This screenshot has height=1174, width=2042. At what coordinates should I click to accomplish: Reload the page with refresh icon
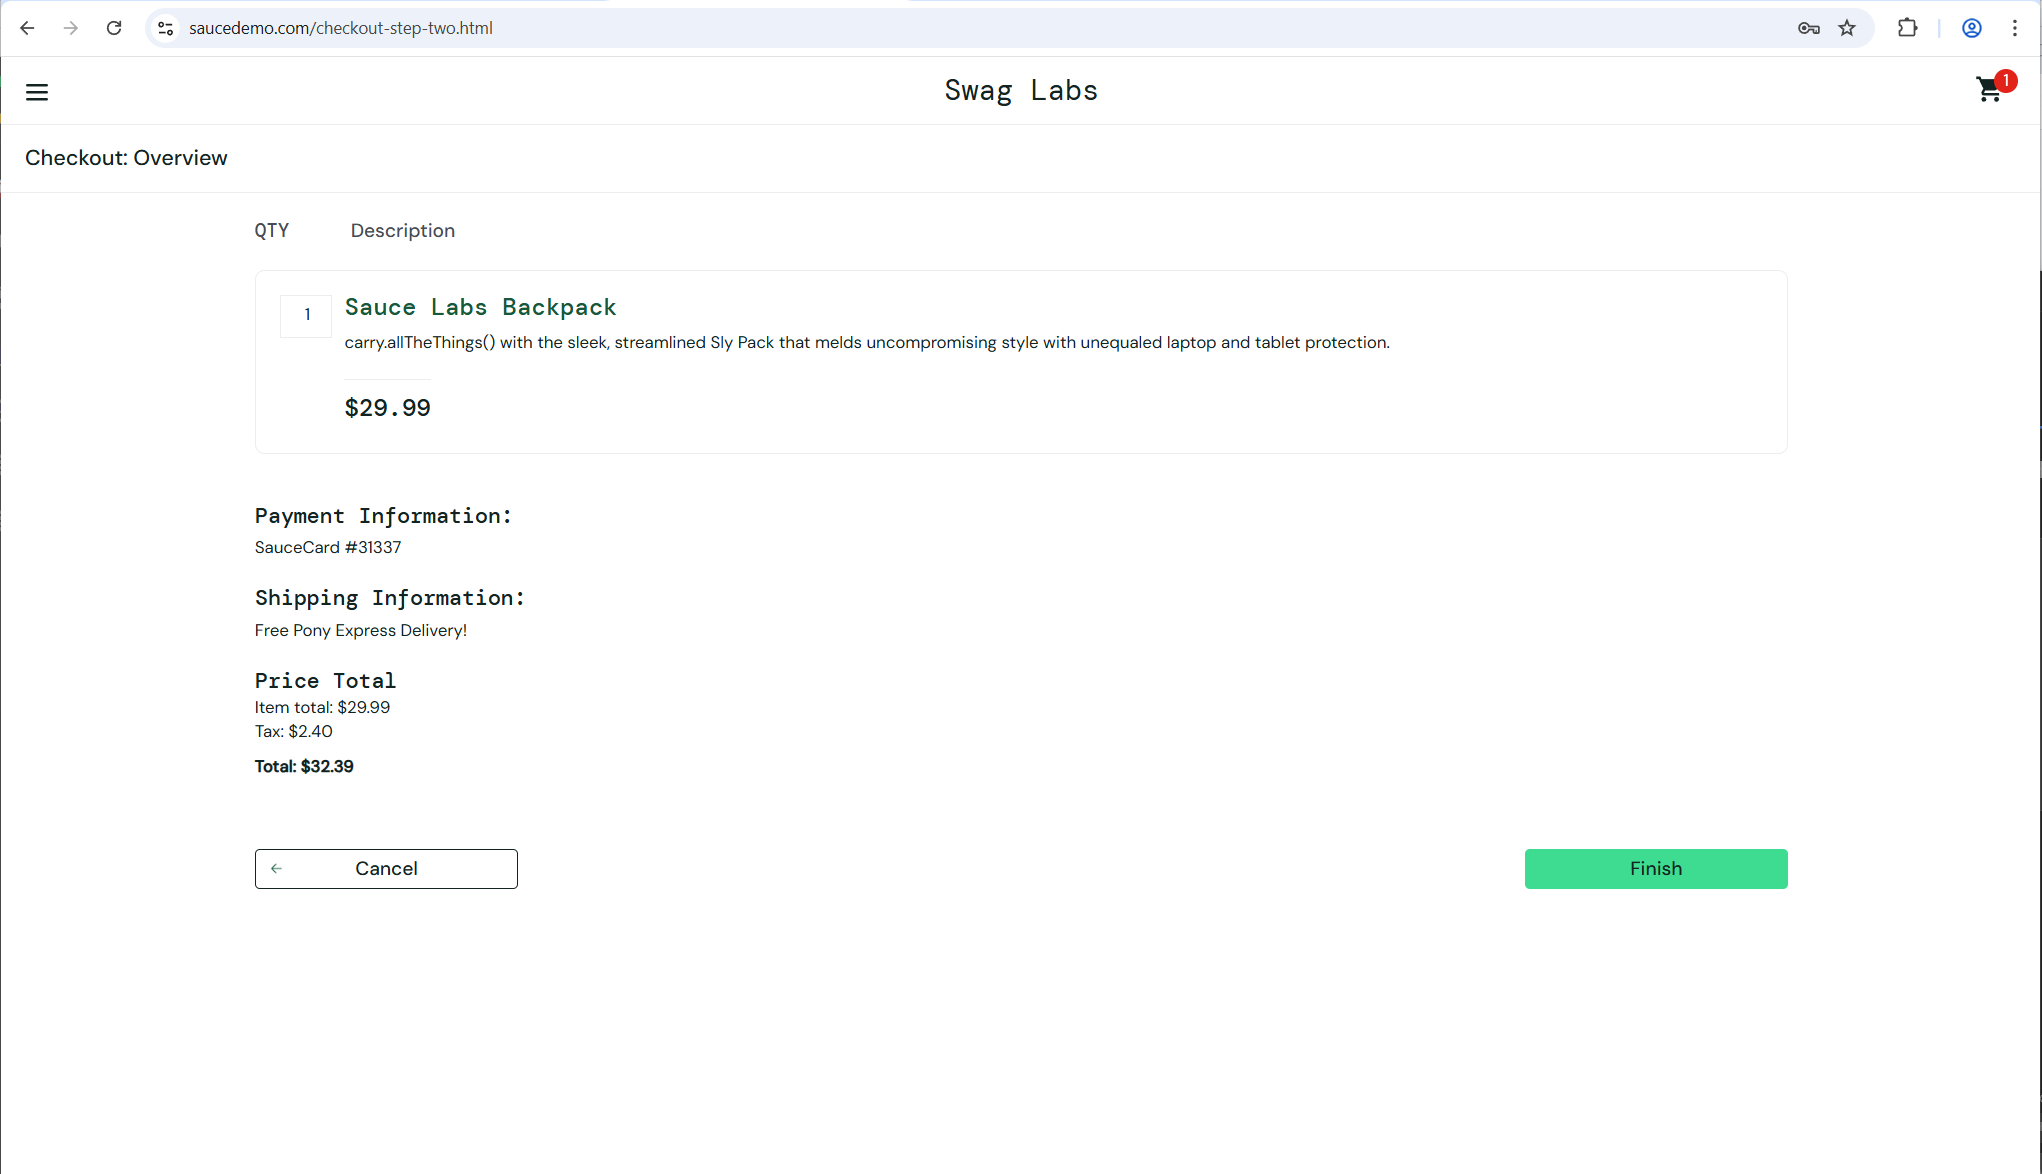click(114, 28)
